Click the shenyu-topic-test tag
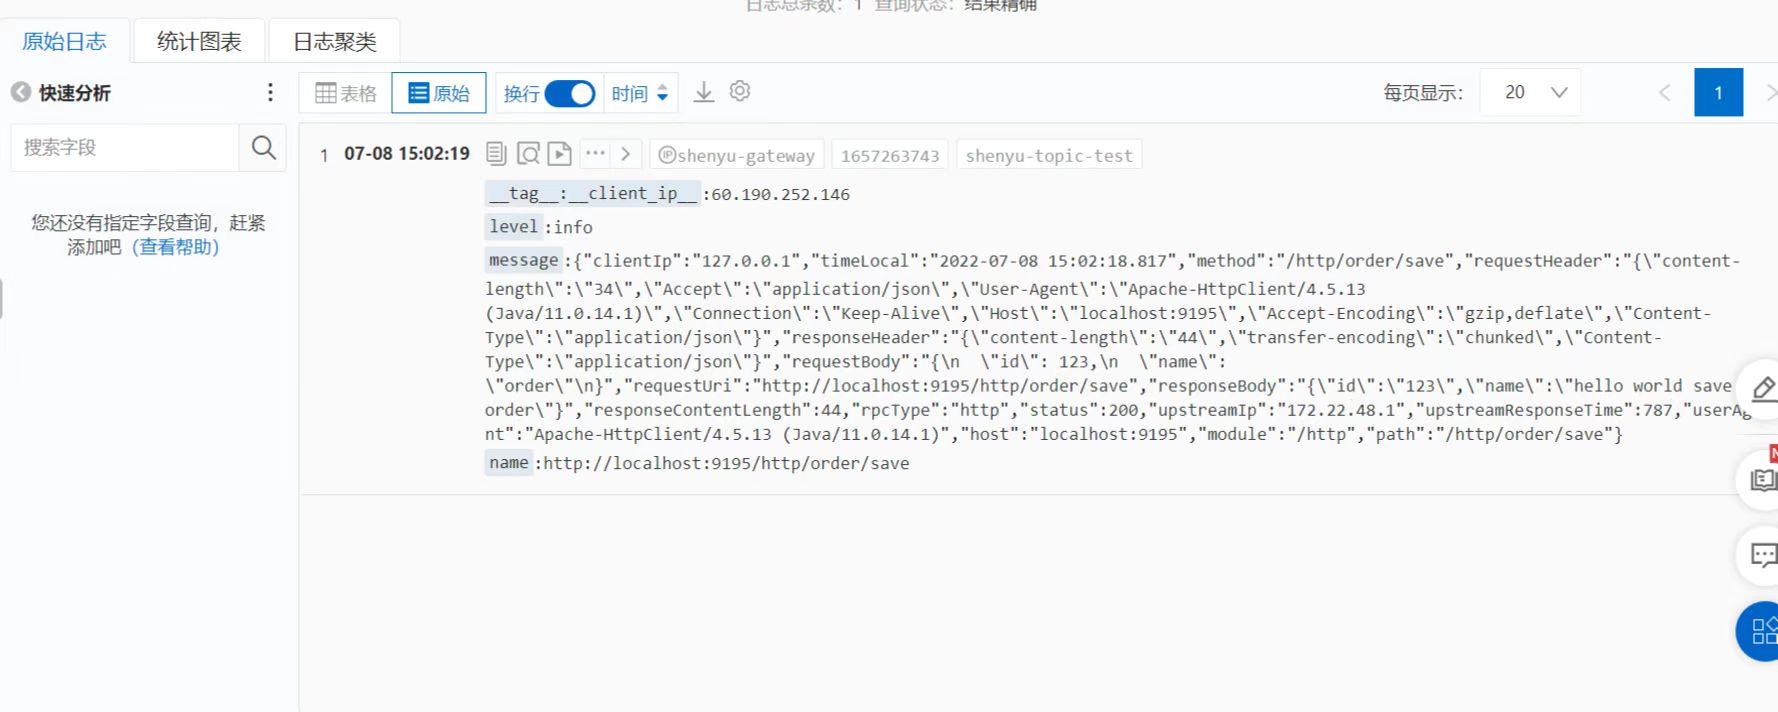Image resolution: width=1778 pixels, height=712 pixels. pyautogui.click(x=1049, y=156)
